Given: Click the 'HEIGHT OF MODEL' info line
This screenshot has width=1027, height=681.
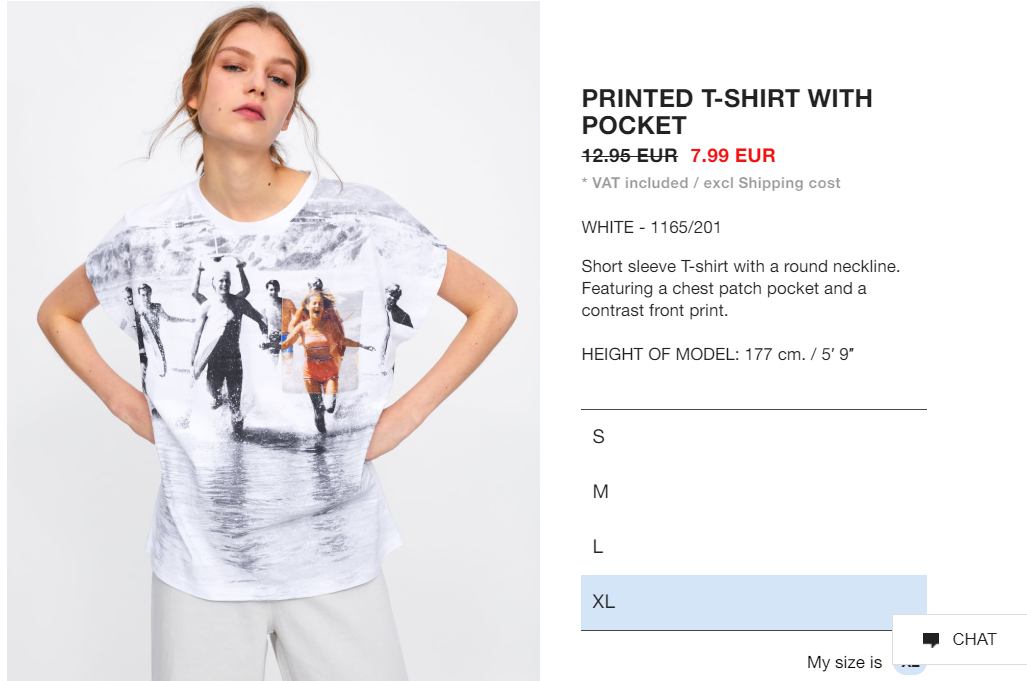Looking at the screenshot, I should point(718,354).
